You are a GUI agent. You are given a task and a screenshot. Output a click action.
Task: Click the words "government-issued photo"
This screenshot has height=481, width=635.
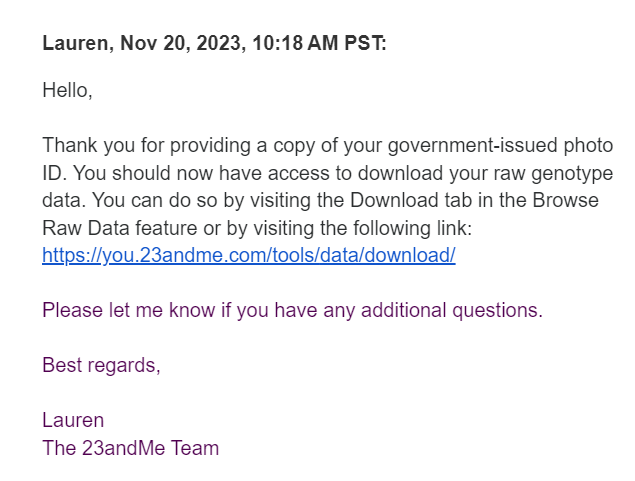coord(500,145)
